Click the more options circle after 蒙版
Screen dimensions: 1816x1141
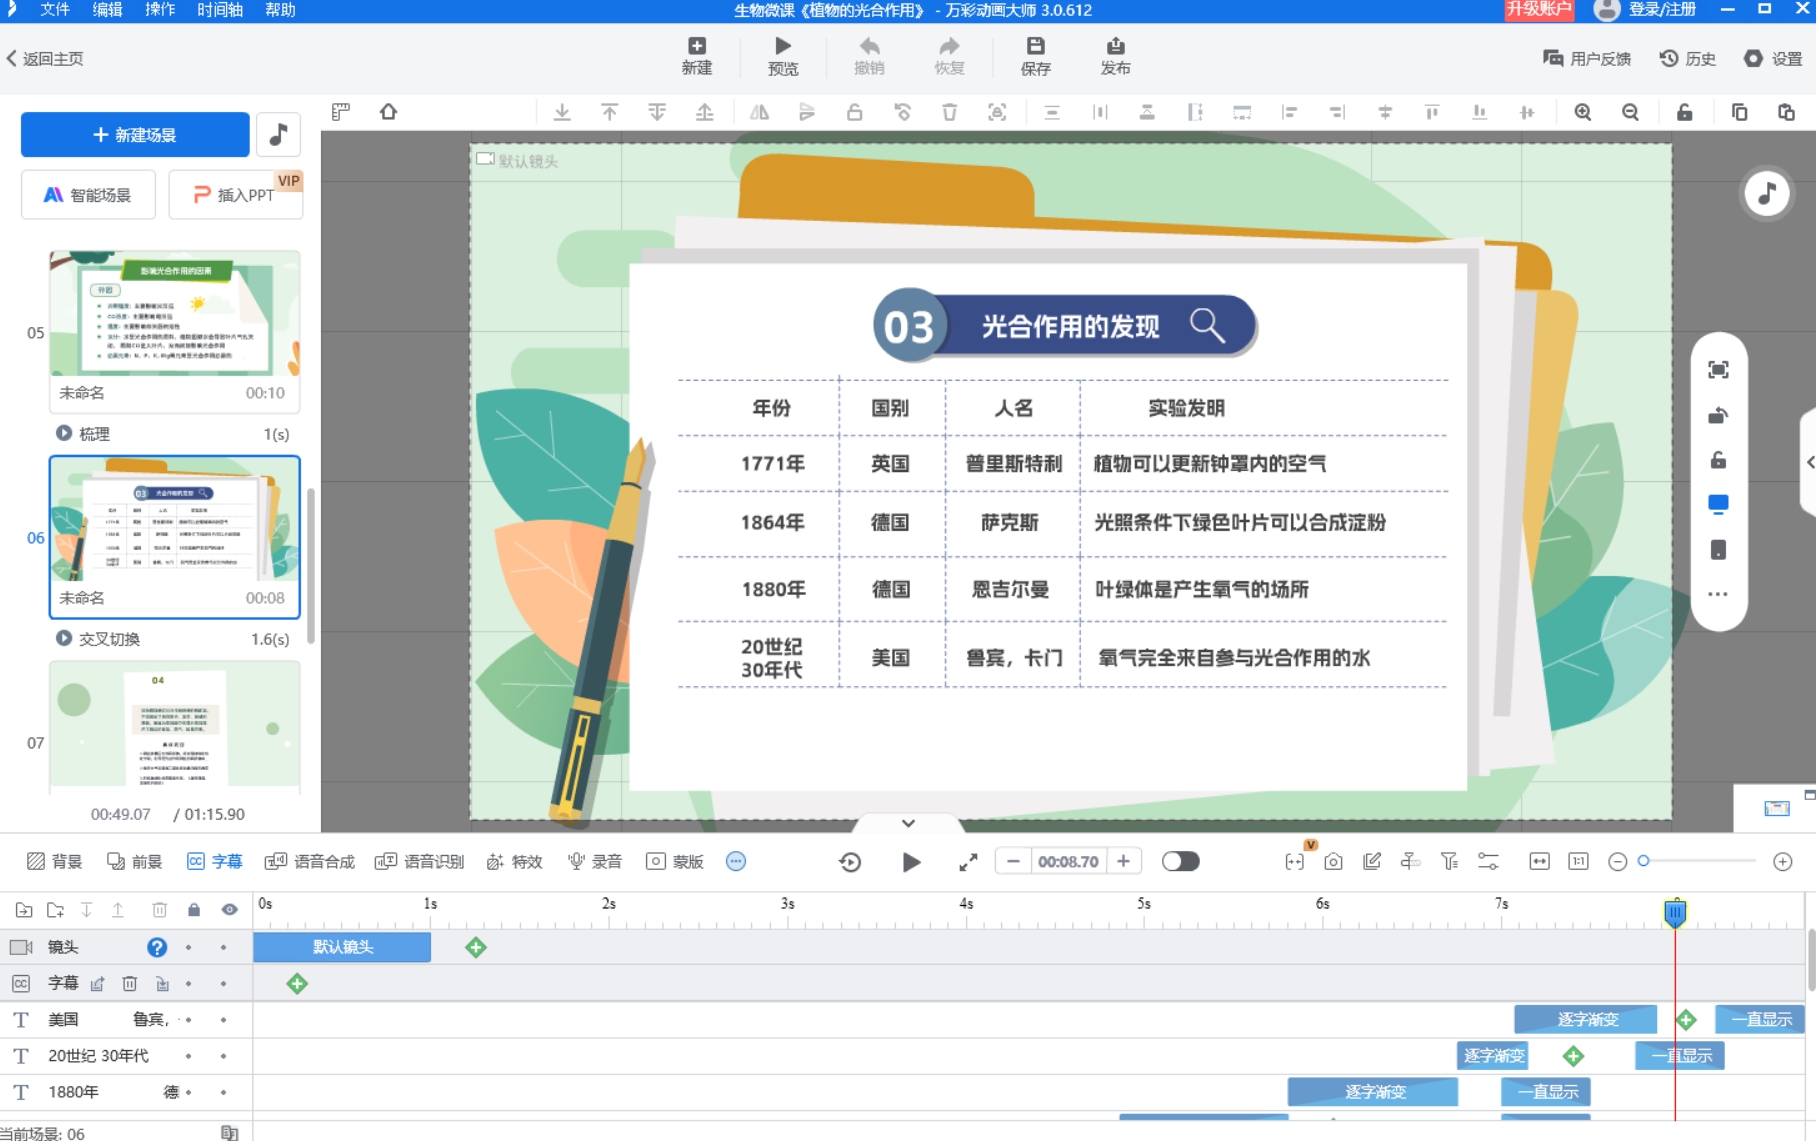(x=736, y=861)
